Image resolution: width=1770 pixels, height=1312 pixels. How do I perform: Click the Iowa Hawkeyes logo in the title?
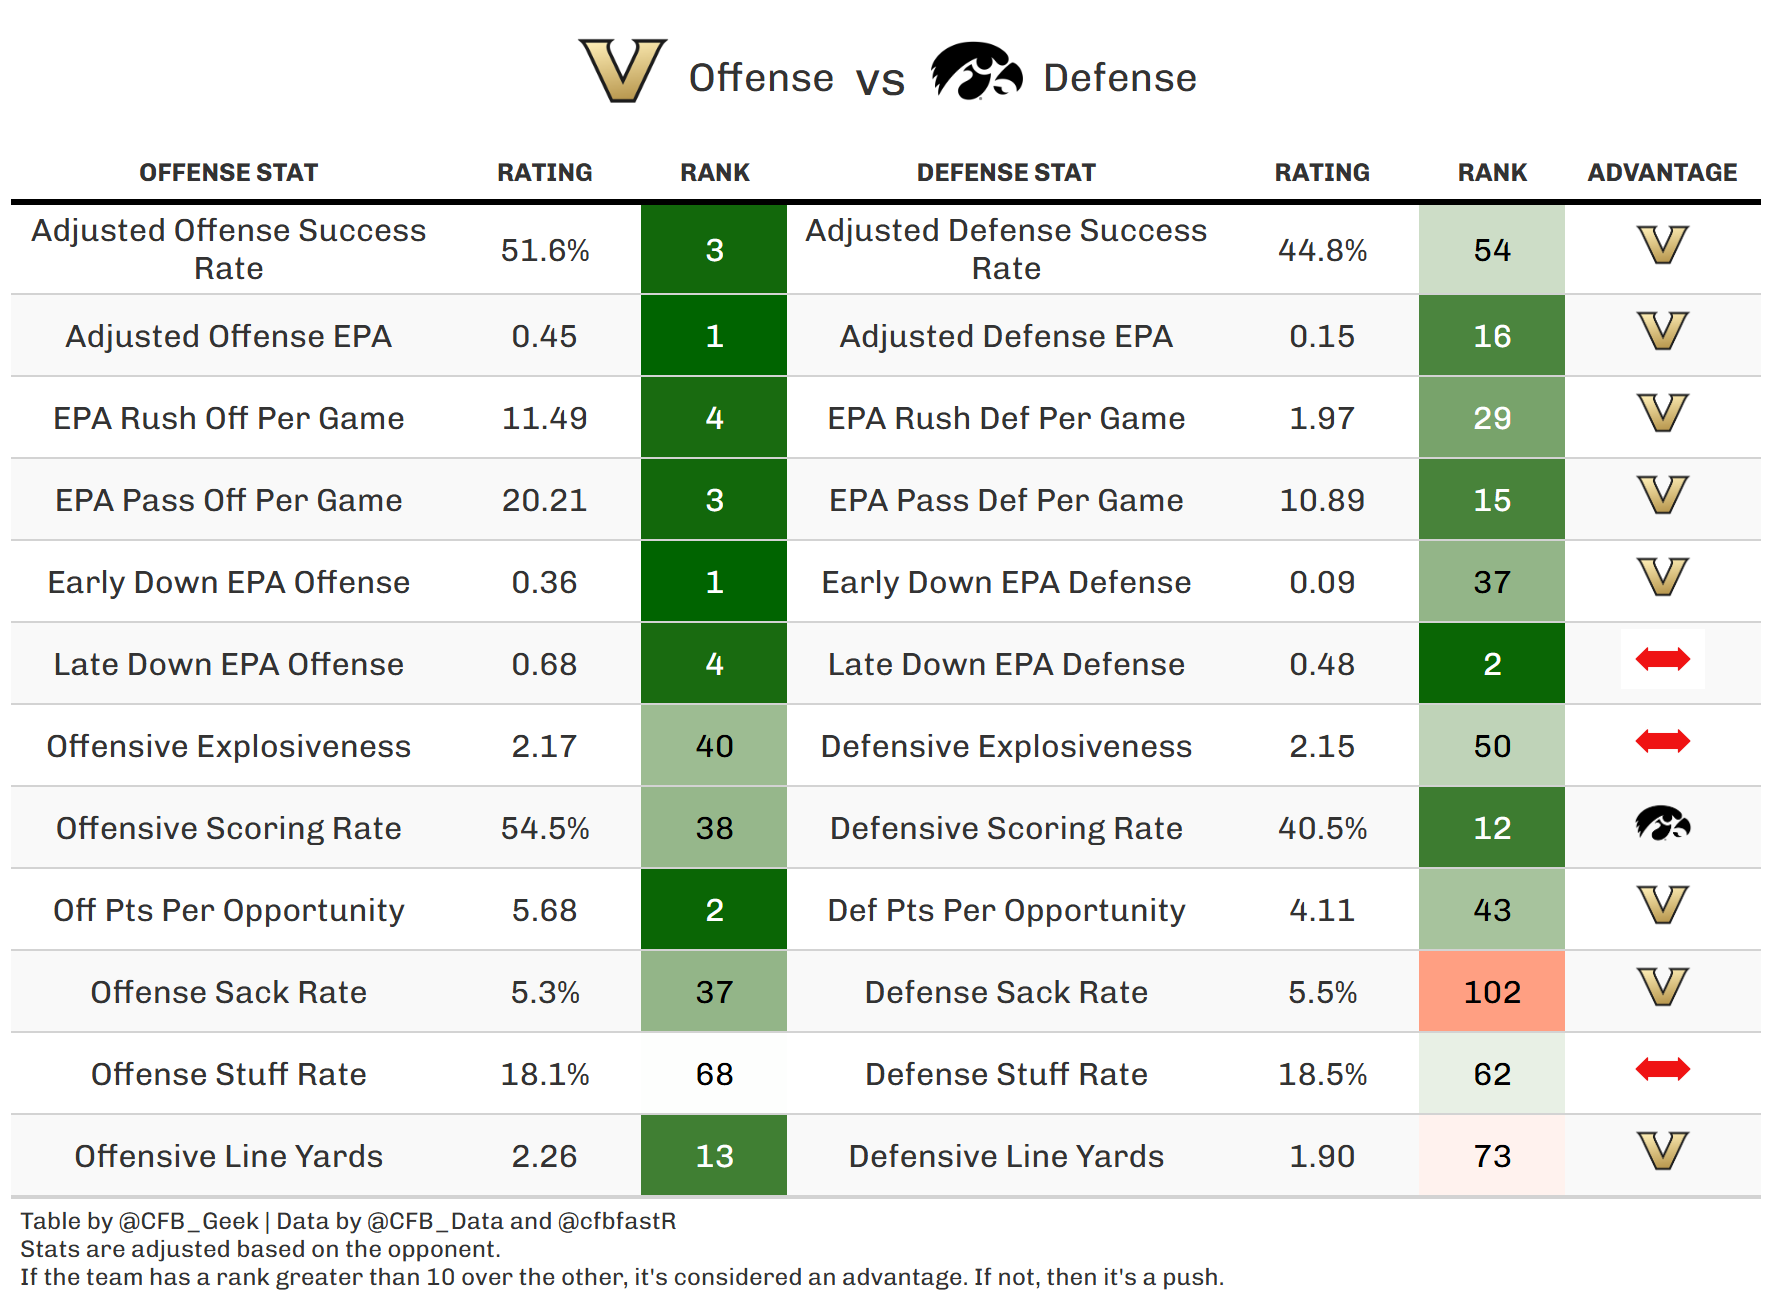pos(975,72)
